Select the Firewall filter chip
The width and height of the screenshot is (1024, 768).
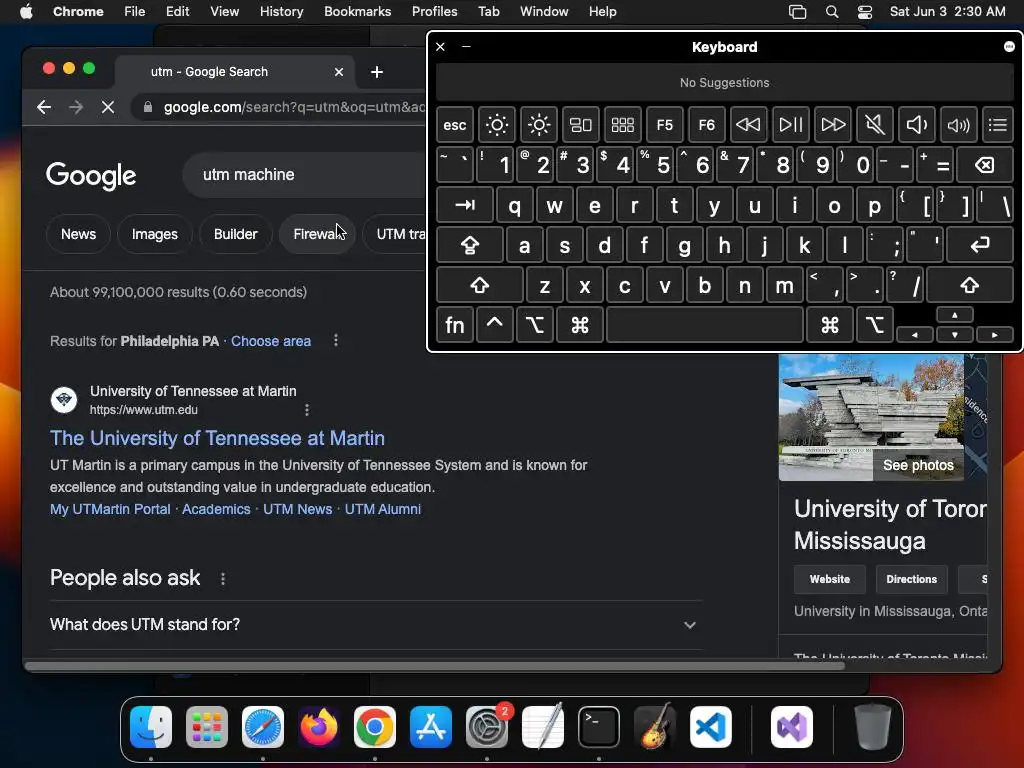(x=317, y=234)
